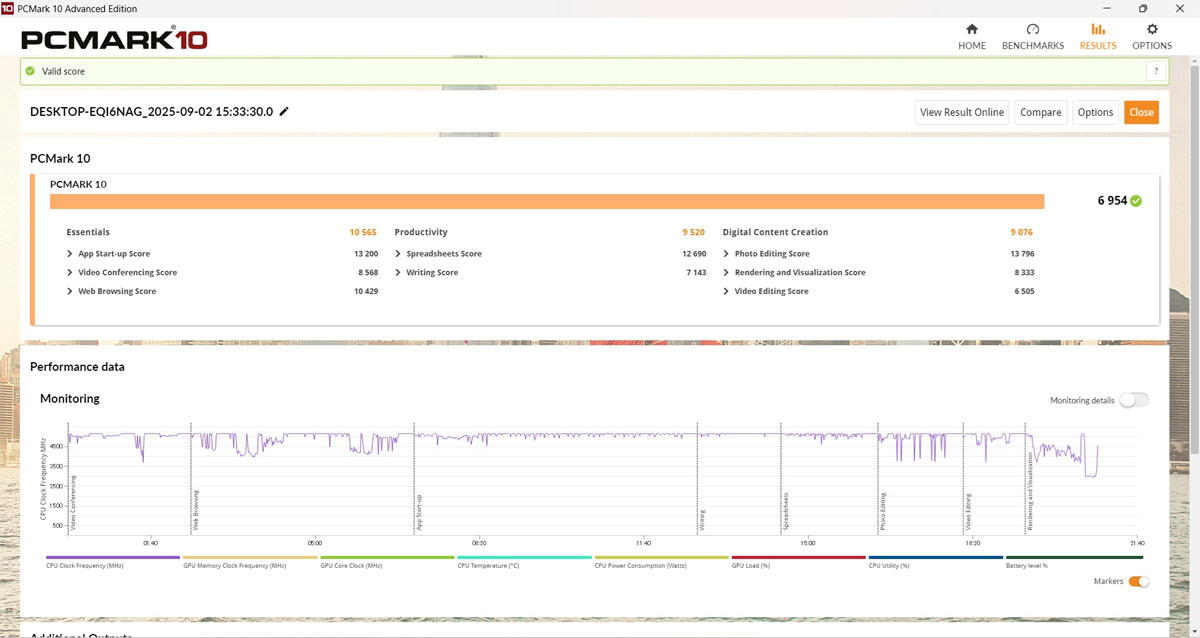
Task: Turn off the Markers switch
Action: [x=1138, y=581]
